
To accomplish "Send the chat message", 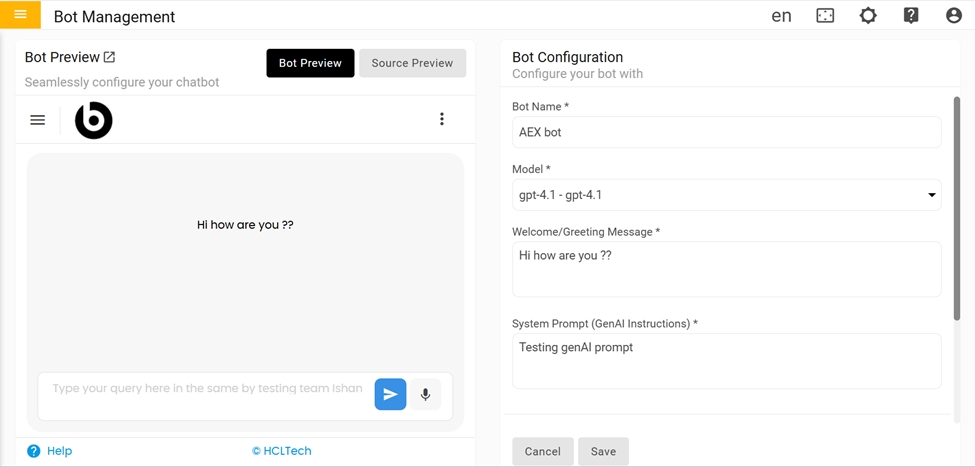I will click(x=390, y=394).
